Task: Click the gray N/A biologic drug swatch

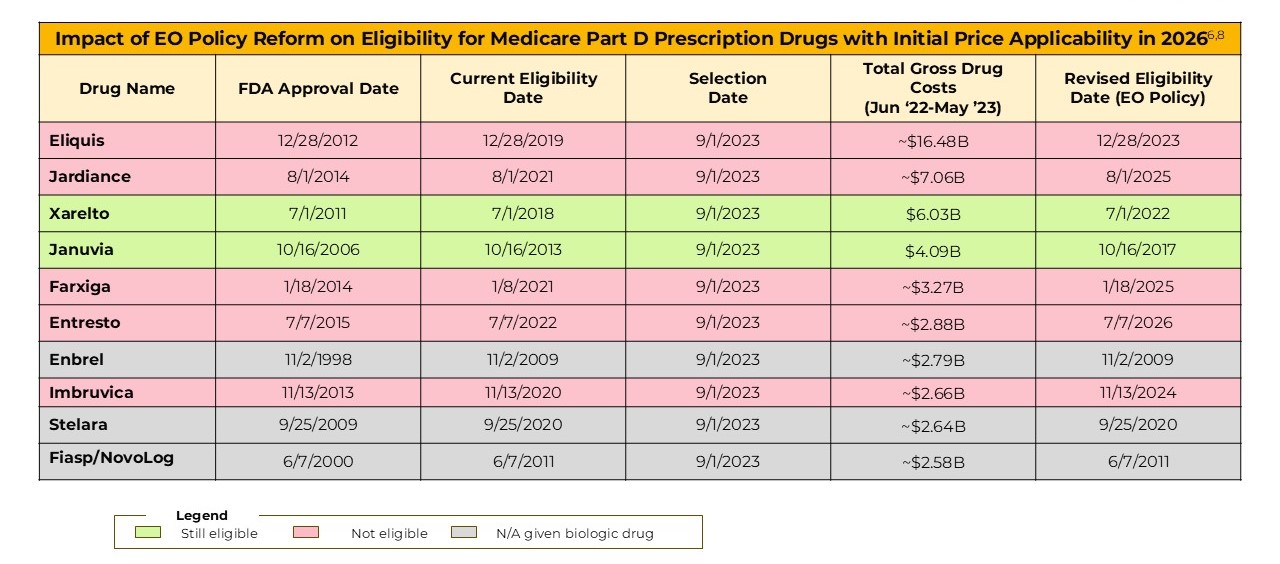Action: coord(465,532)
